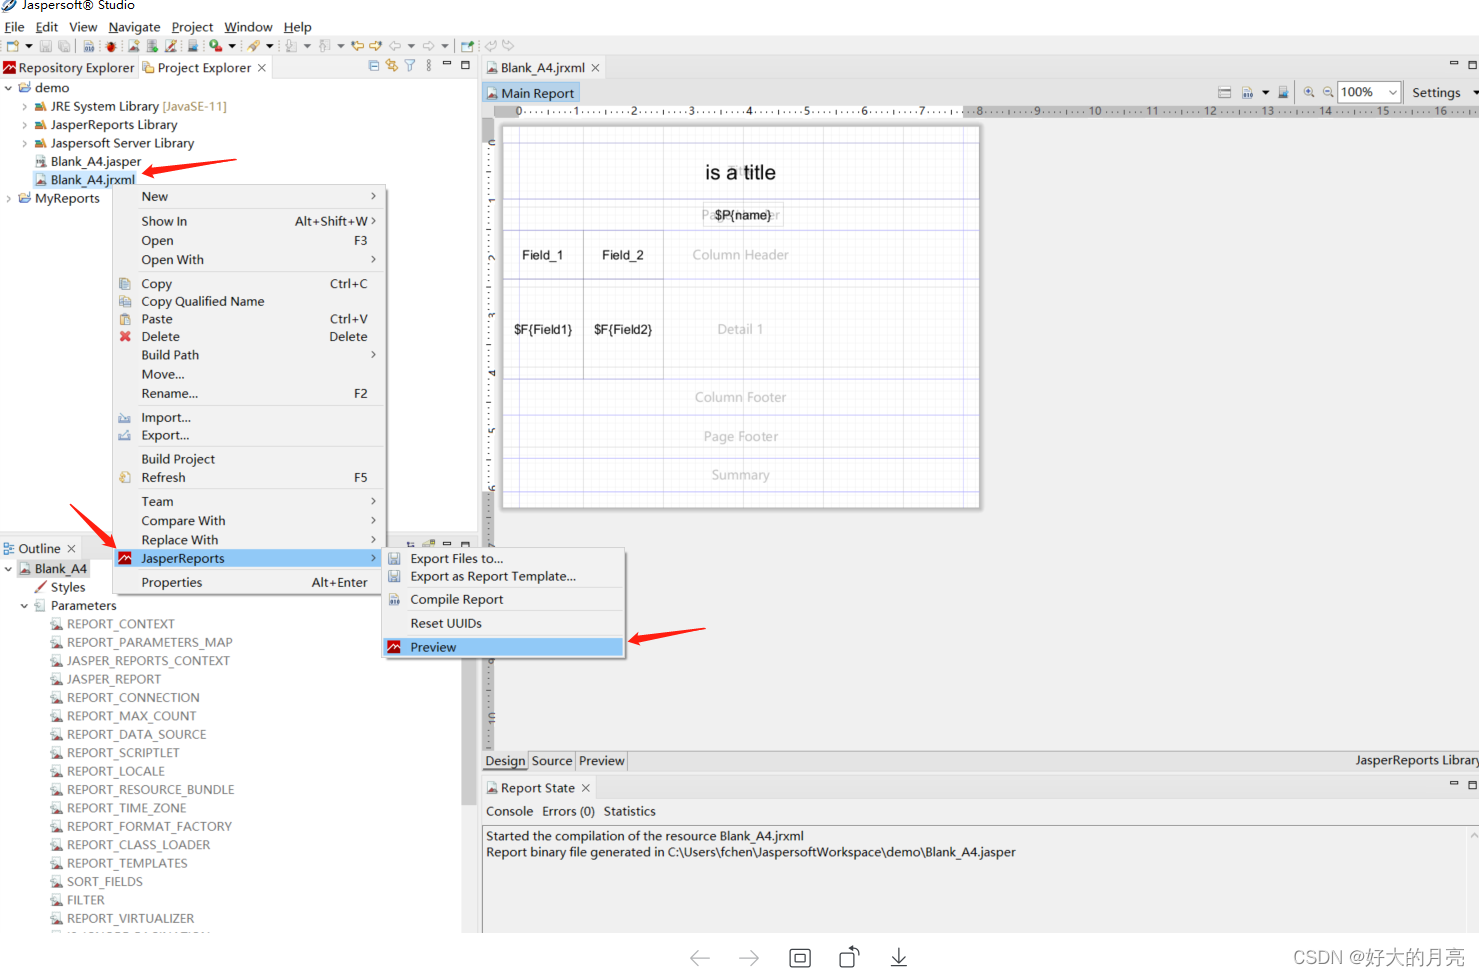Collapse the Parameters node in Outline

click(24, 606)
